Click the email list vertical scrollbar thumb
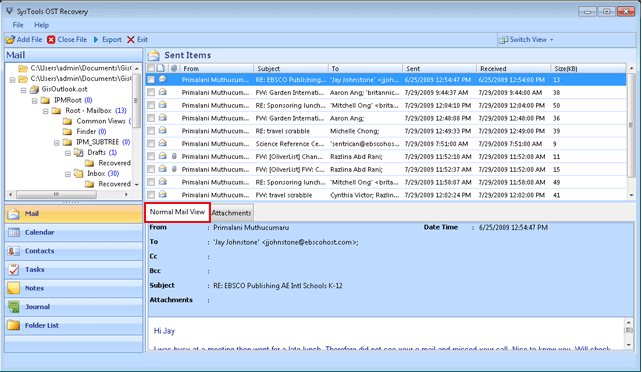 tap(631, 125)
